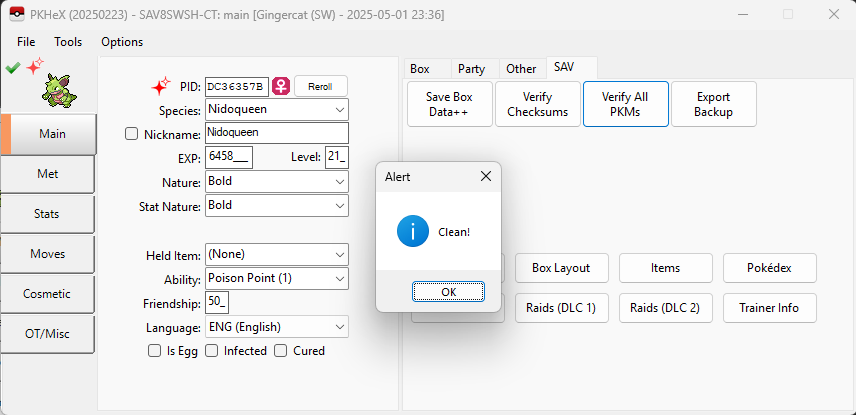Image resolution: width=856 pixels, height=415 pixels.
Task: Click the female gender icon next to PID
Action: click(281, 86)
